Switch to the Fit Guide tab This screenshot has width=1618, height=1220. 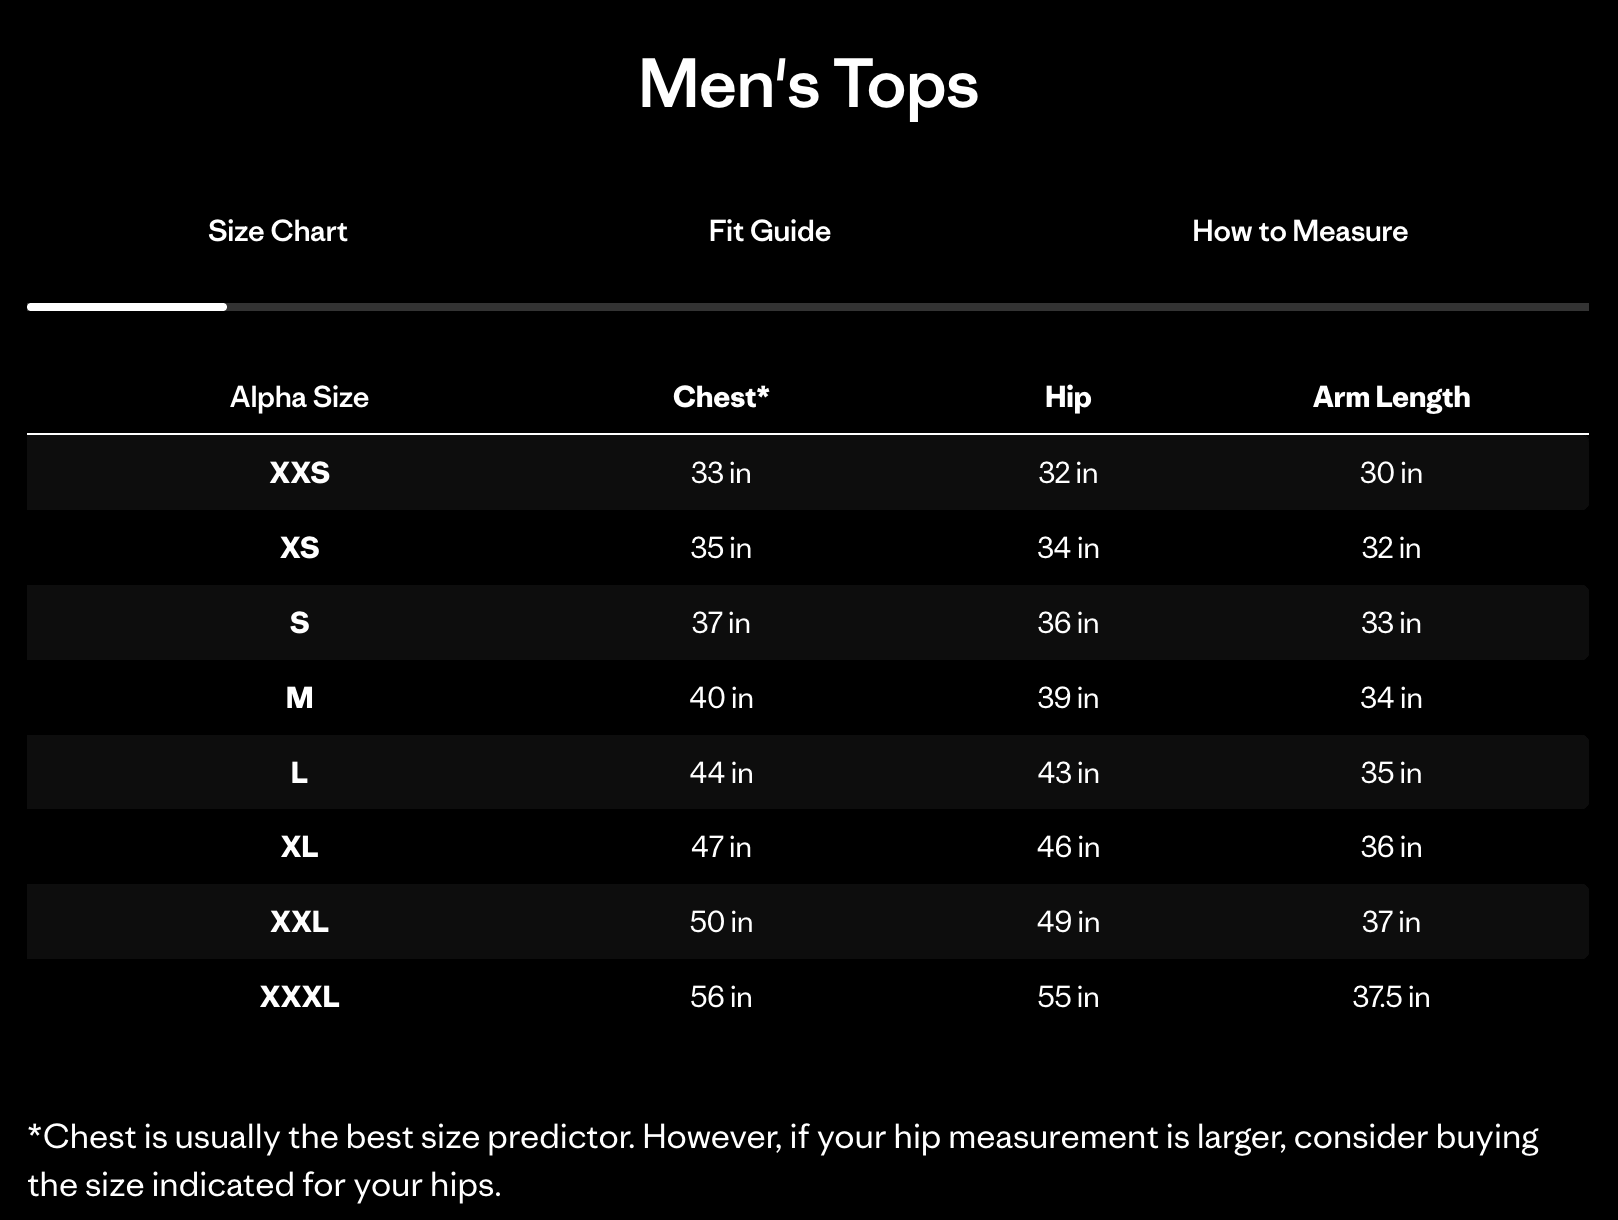[x=767, y=231]
